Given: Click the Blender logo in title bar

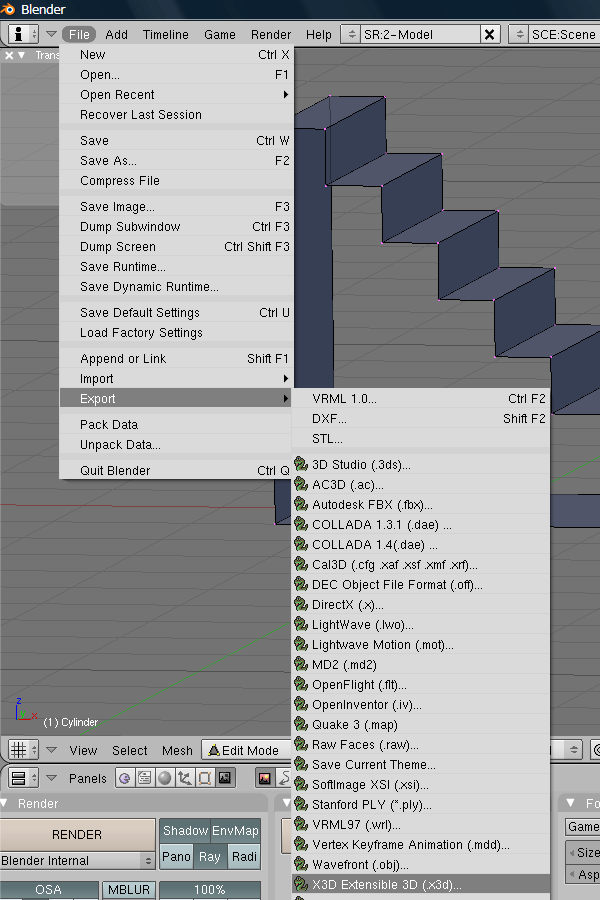Looking at the screenshot, I should 8,9.
